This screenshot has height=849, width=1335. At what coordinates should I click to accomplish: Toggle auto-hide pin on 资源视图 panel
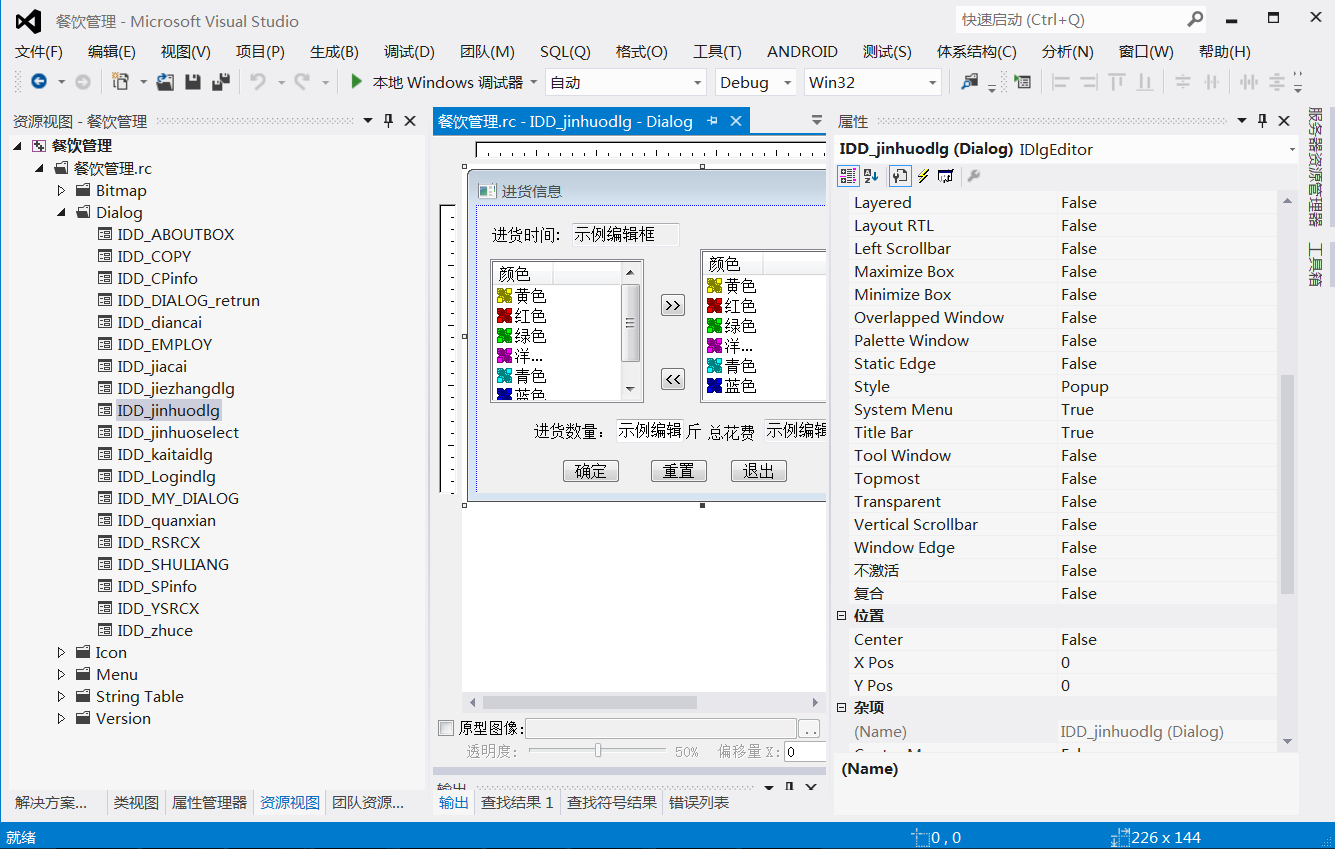389,120
